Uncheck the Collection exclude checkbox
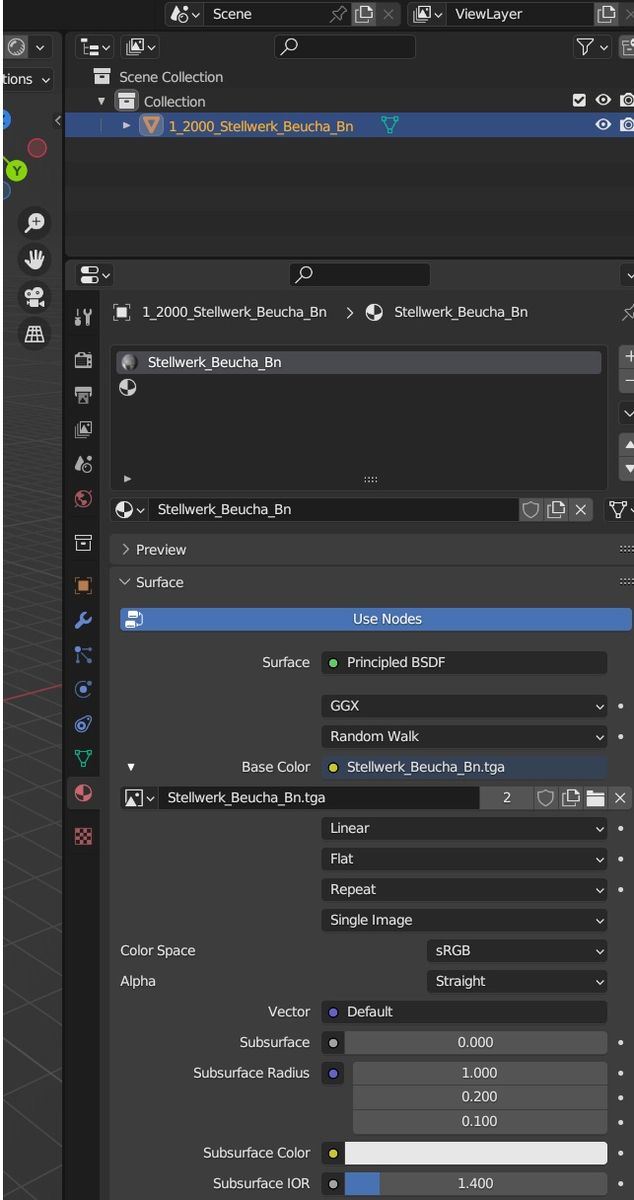The width and height of the screenshot is (634, 1200). [x=579, y=101]
